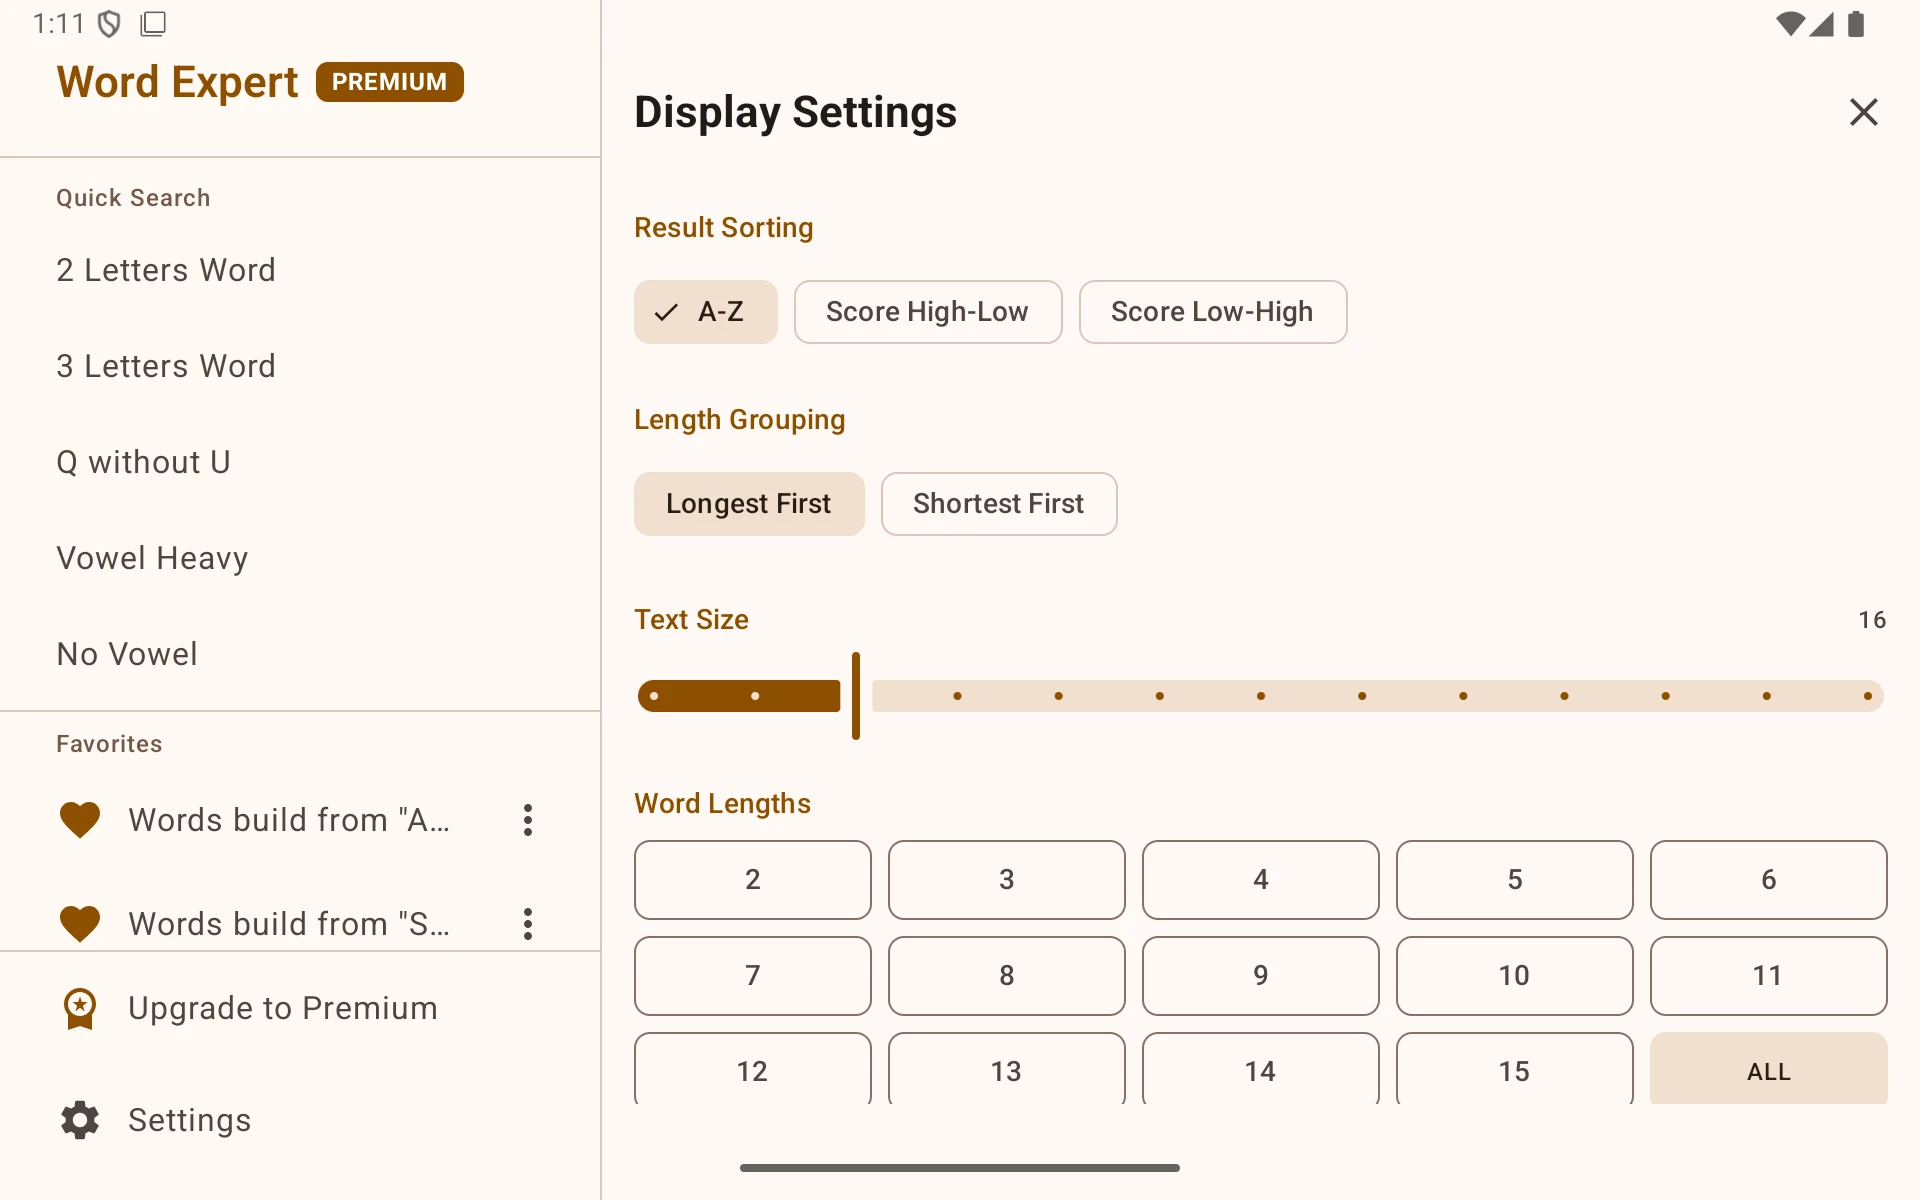
Task: Click the Text Size slider handle
Action: pos(856,696)
